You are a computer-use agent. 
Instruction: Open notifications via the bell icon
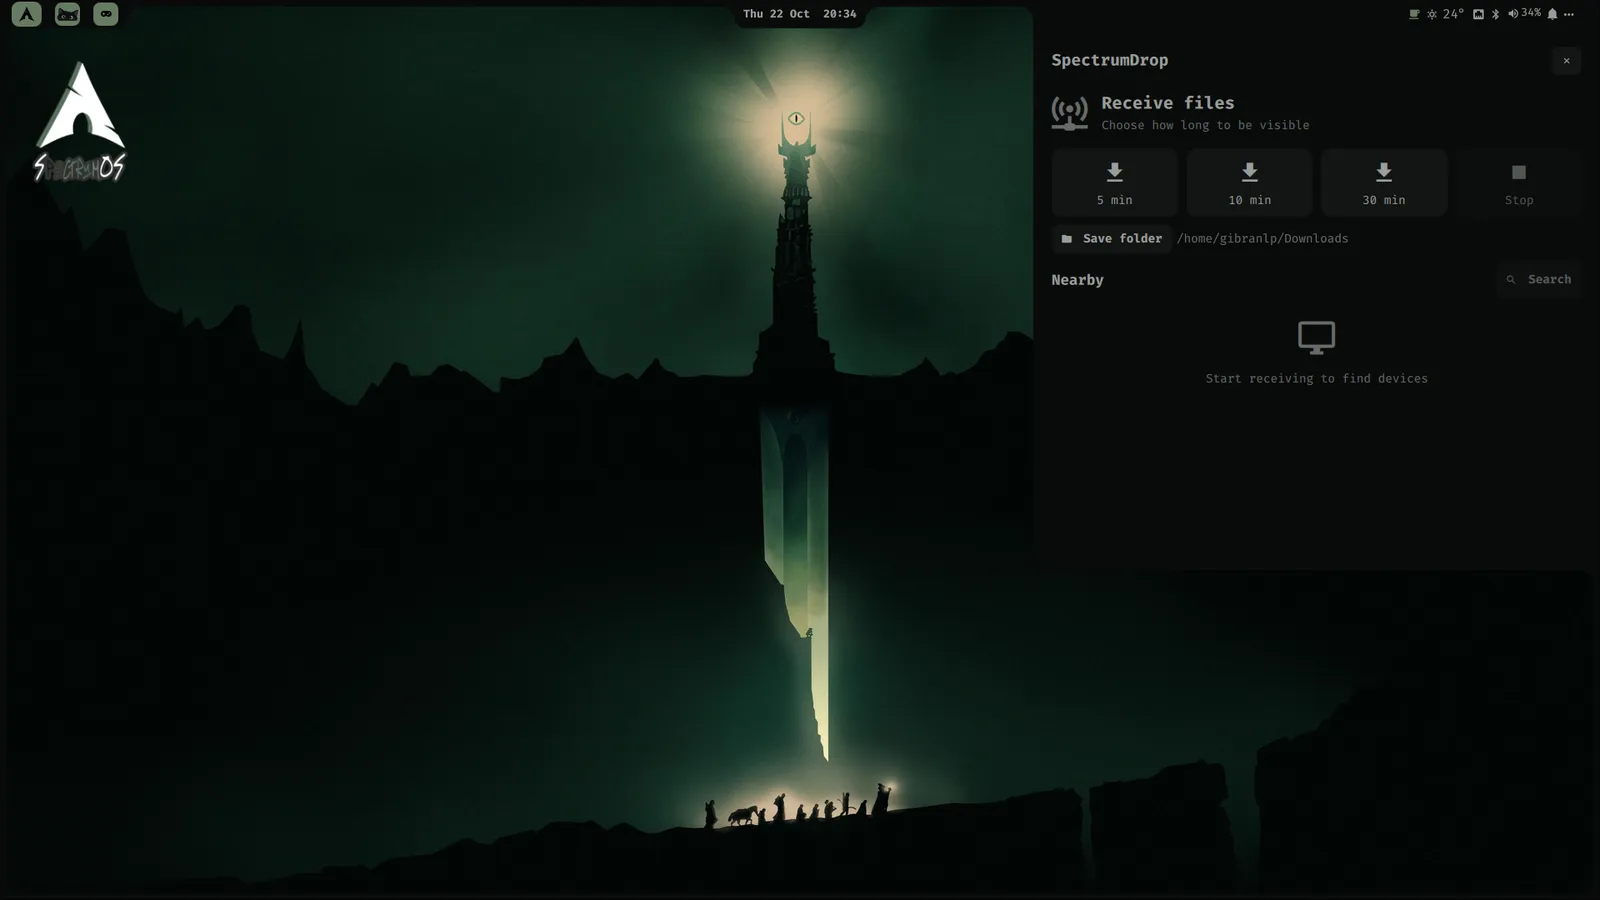pos(1552,14)
